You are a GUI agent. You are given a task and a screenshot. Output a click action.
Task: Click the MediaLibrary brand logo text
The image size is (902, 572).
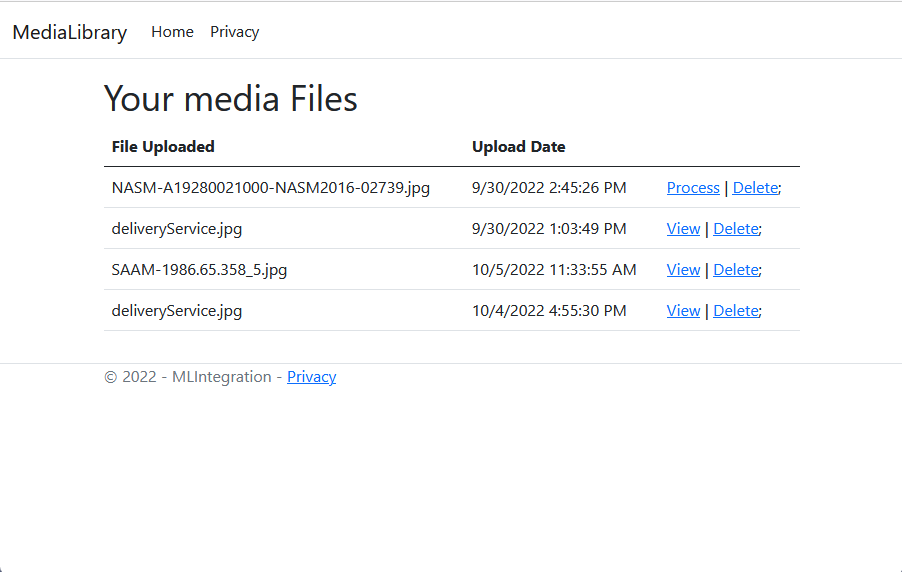pyautogui.click(x=70, y=32)
